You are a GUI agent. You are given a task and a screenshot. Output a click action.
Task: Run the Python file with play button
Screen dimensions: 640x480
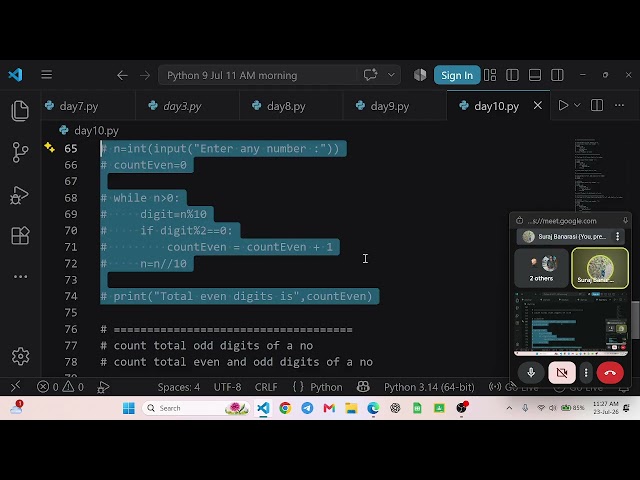(563, 105)
